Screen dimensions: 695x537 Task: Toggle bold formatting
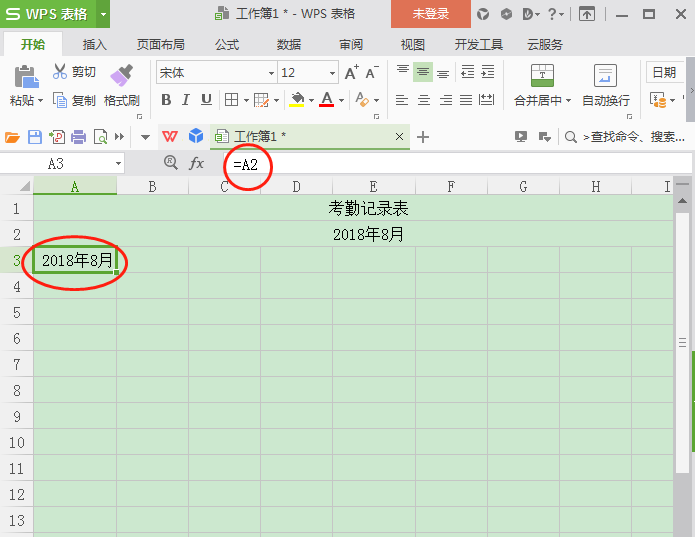pos(166,100)
